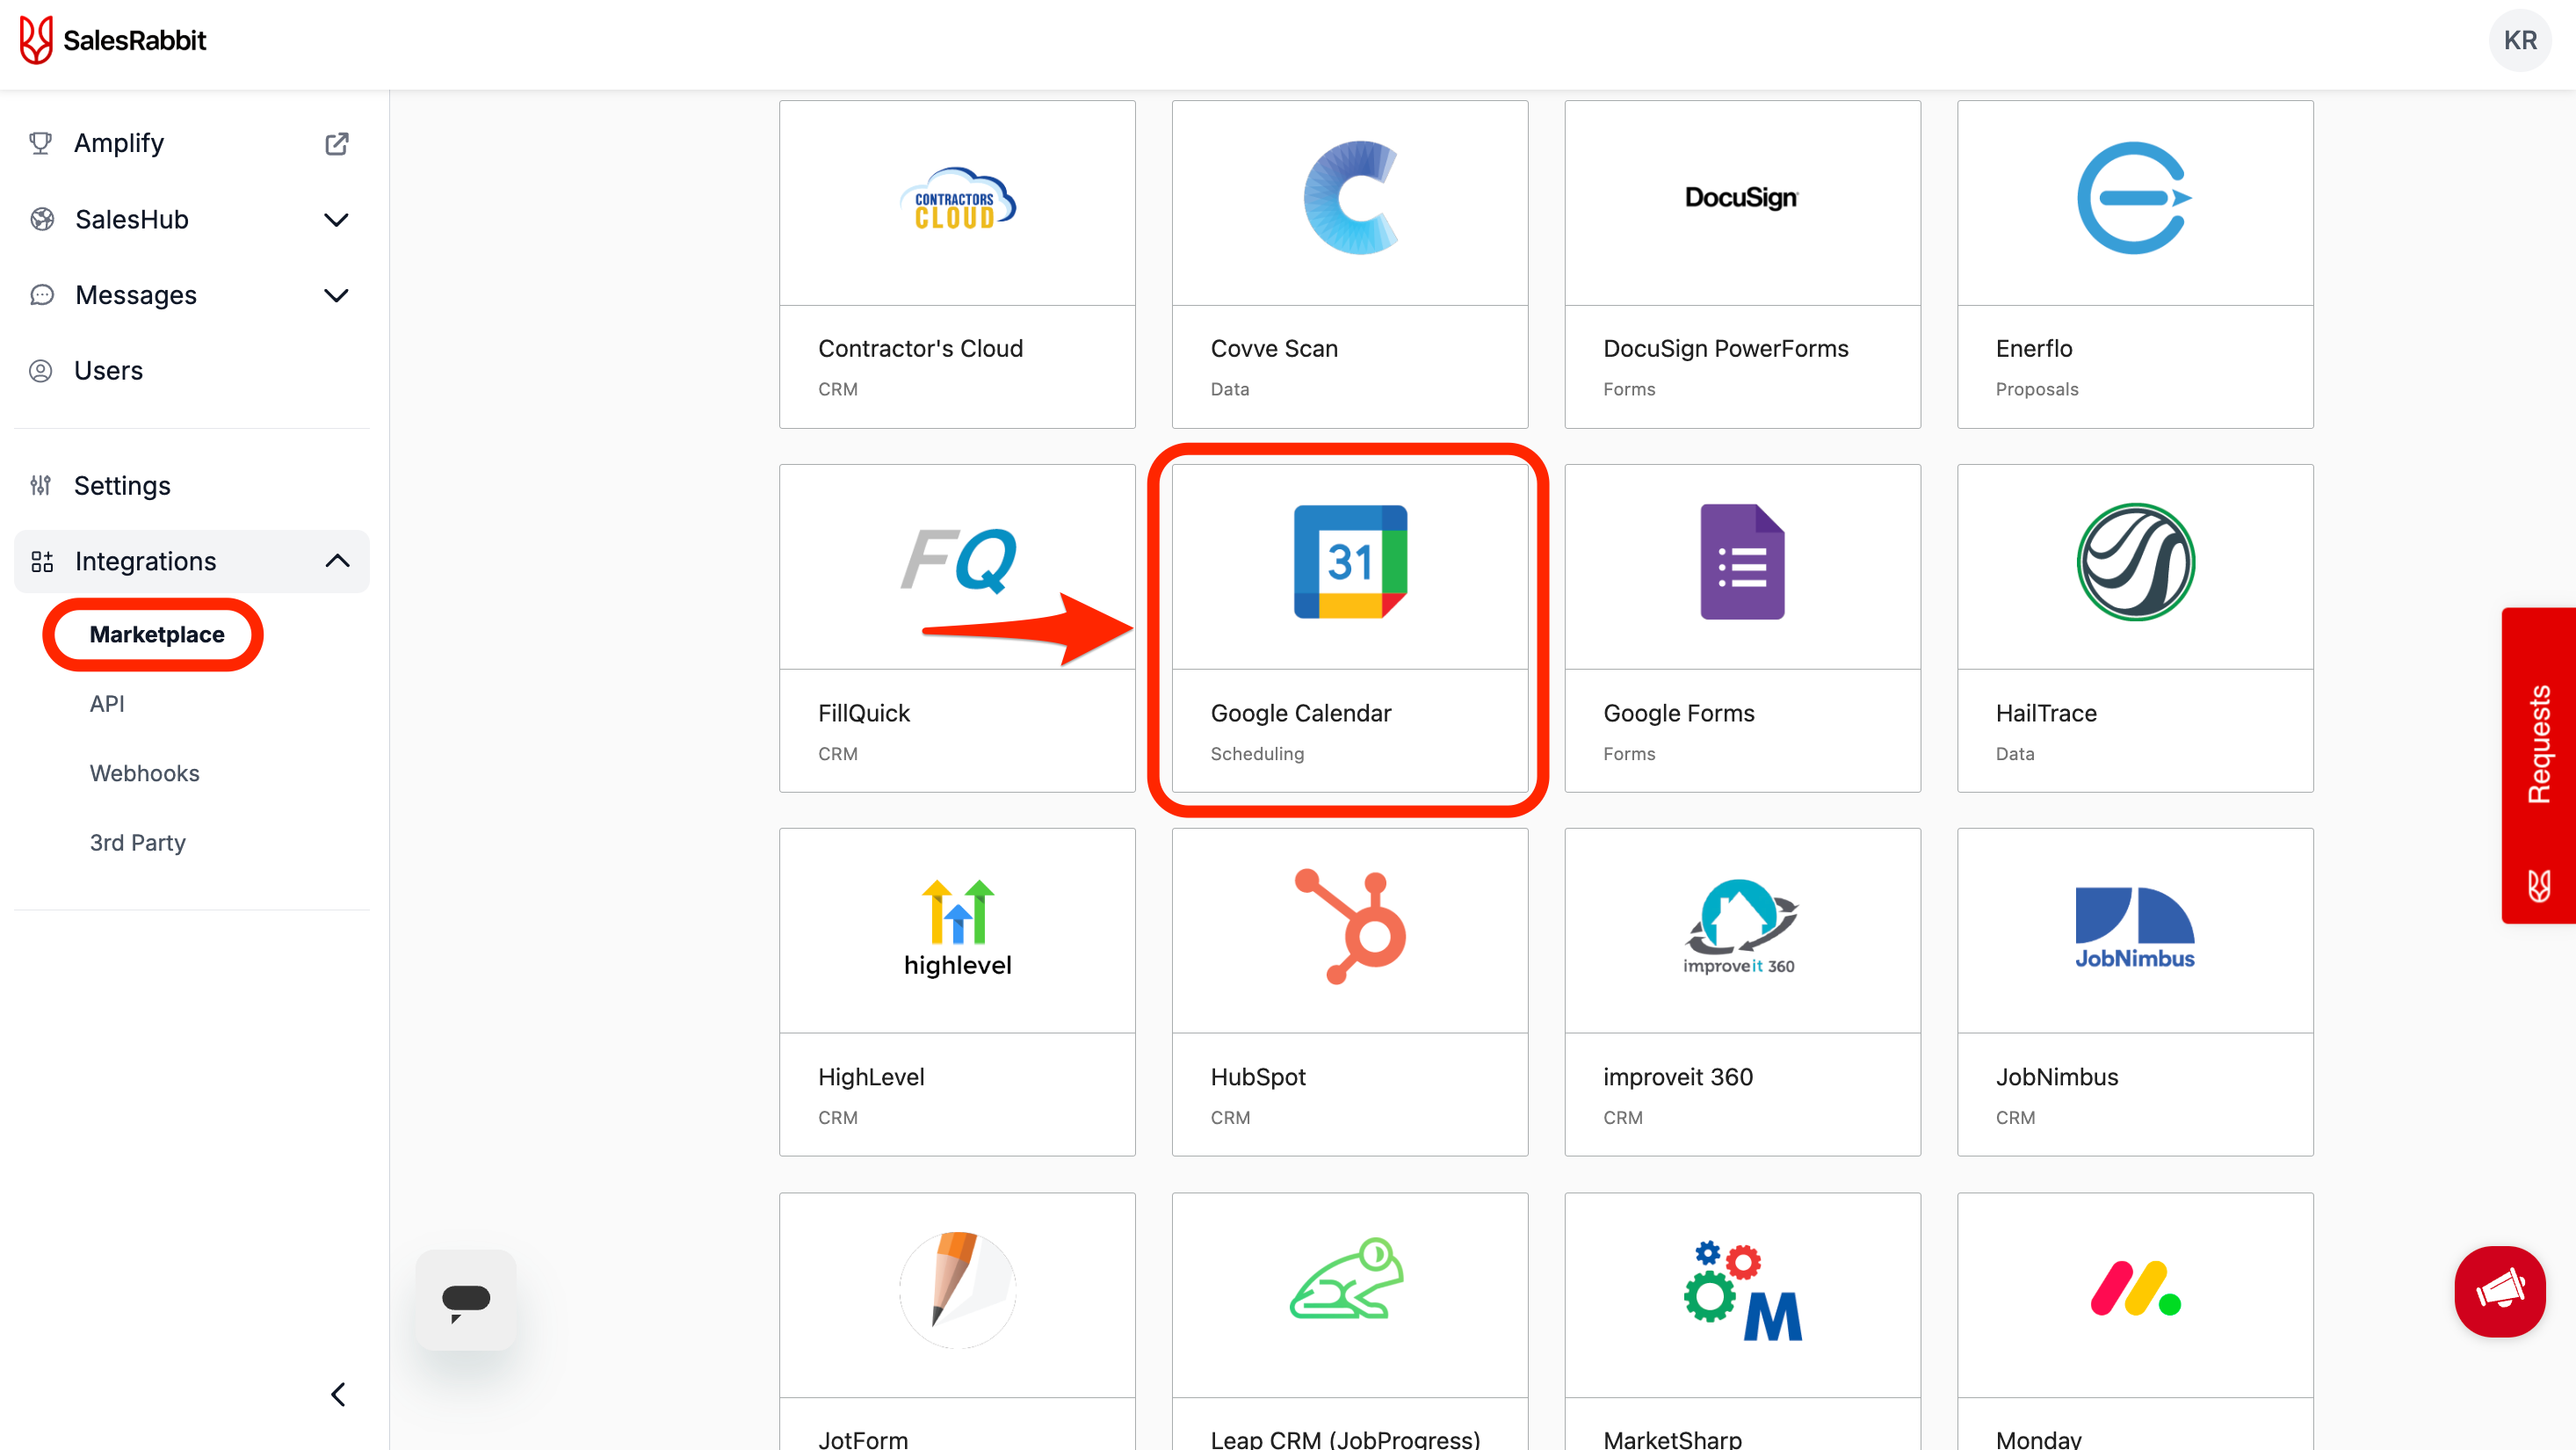Open the Google Calendar integration card

[x=1349, y=628]
